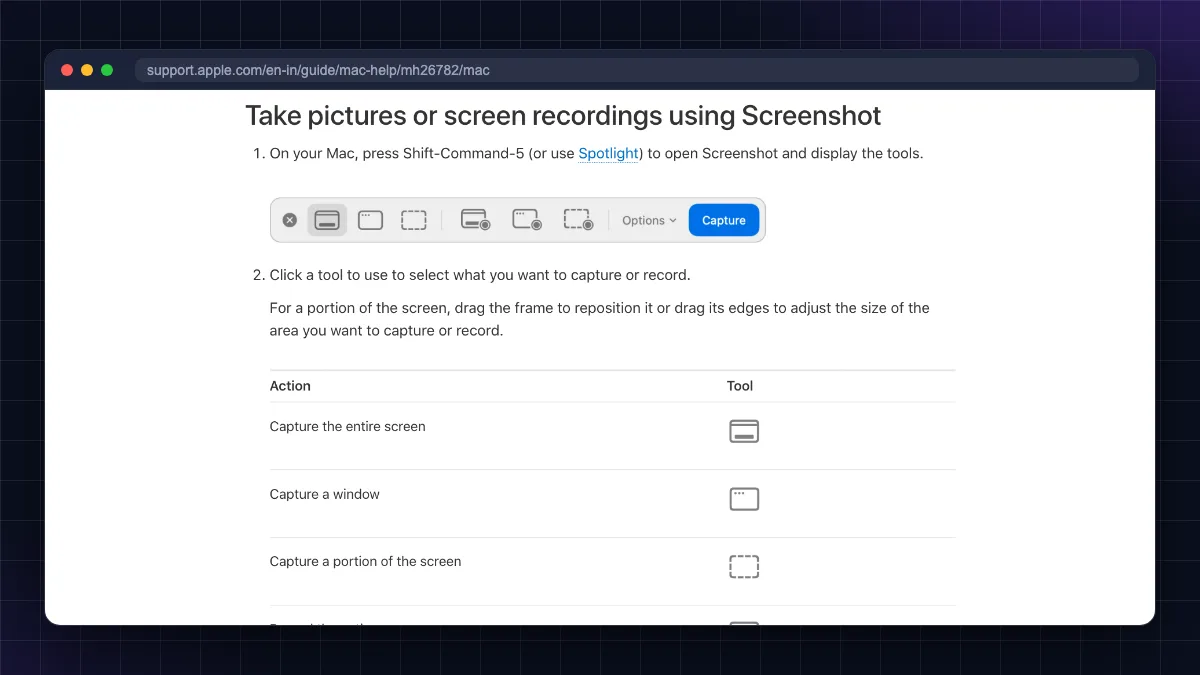
Task: Select Record Selected Window icon in toolbar image
Action: click(527, 220)
